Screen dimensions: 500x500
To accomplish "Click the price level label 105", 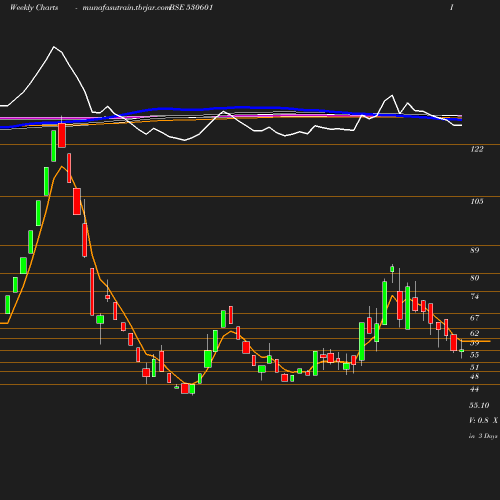I will pyautogui.click(x=477, y=201).
